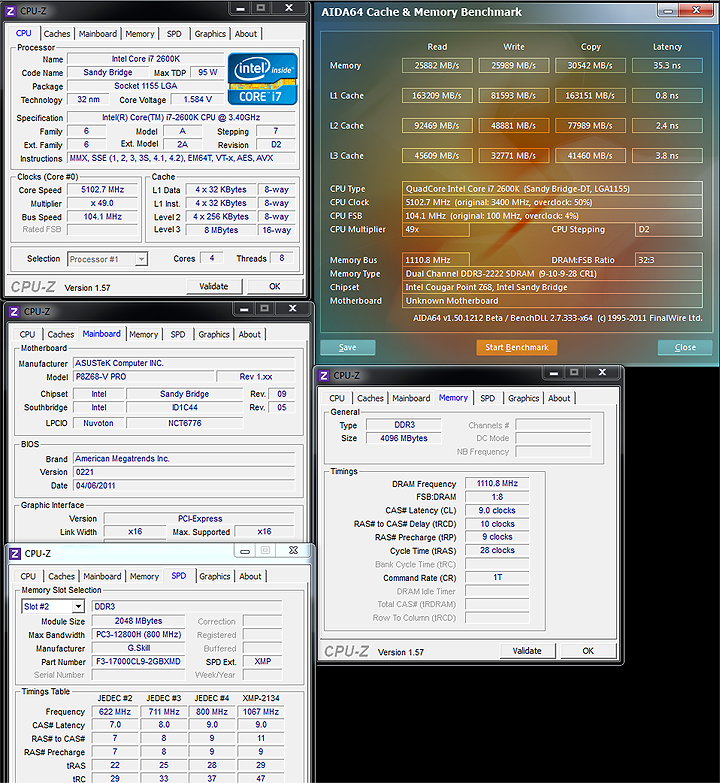Click the Core Speed value 5102.7 MHz

[103, 190]
